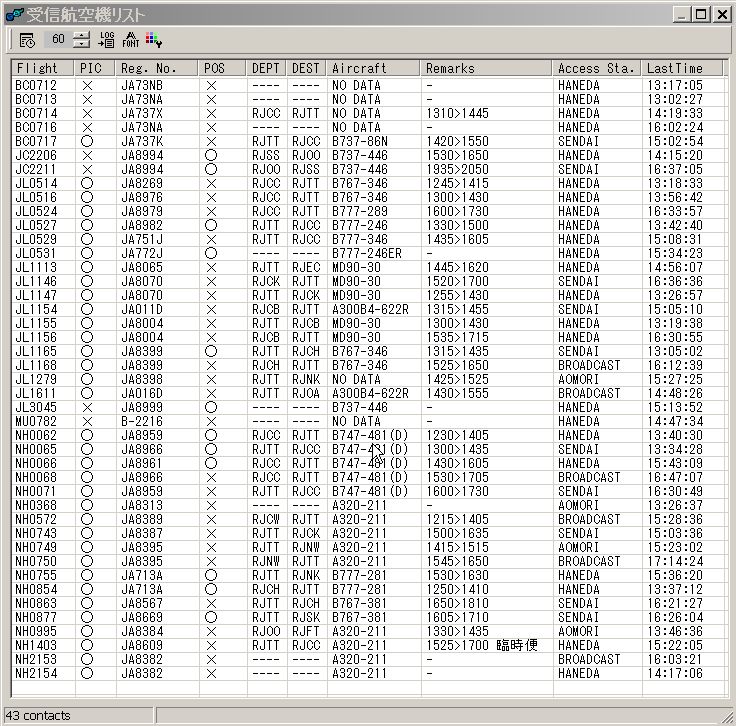Open the FONT settings icon
736x726 pixels.
point(130,40)
